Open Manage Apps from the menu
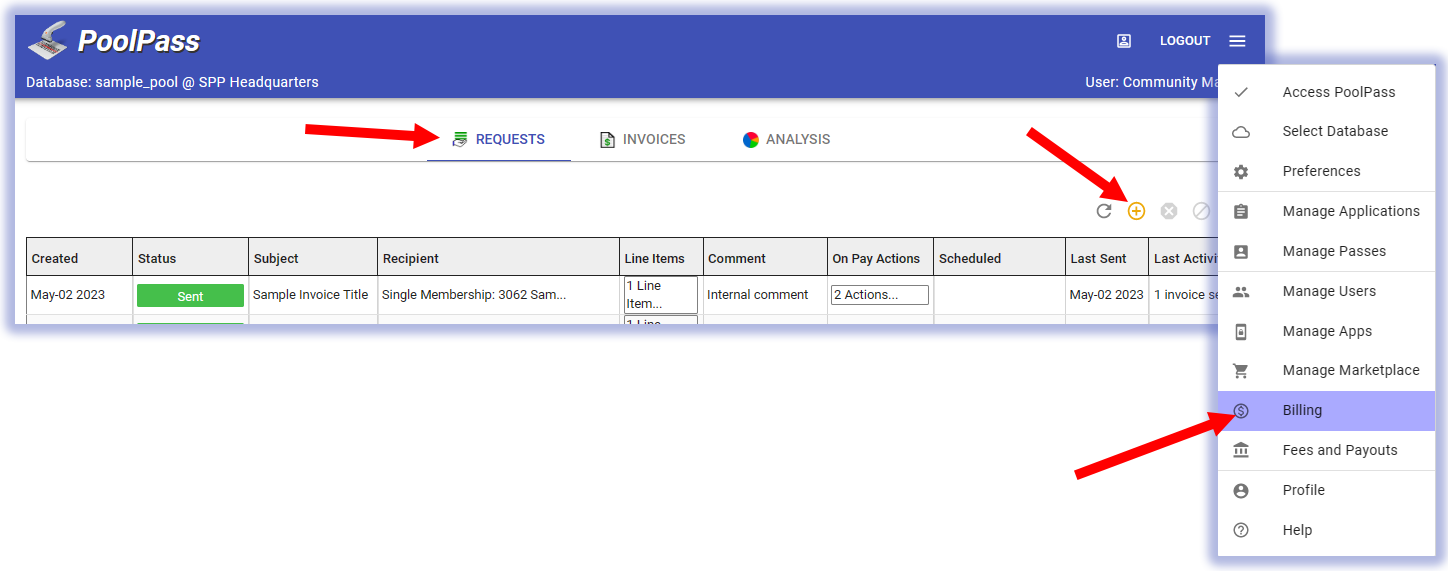The image size is (1448, 571). point(1326,331)
